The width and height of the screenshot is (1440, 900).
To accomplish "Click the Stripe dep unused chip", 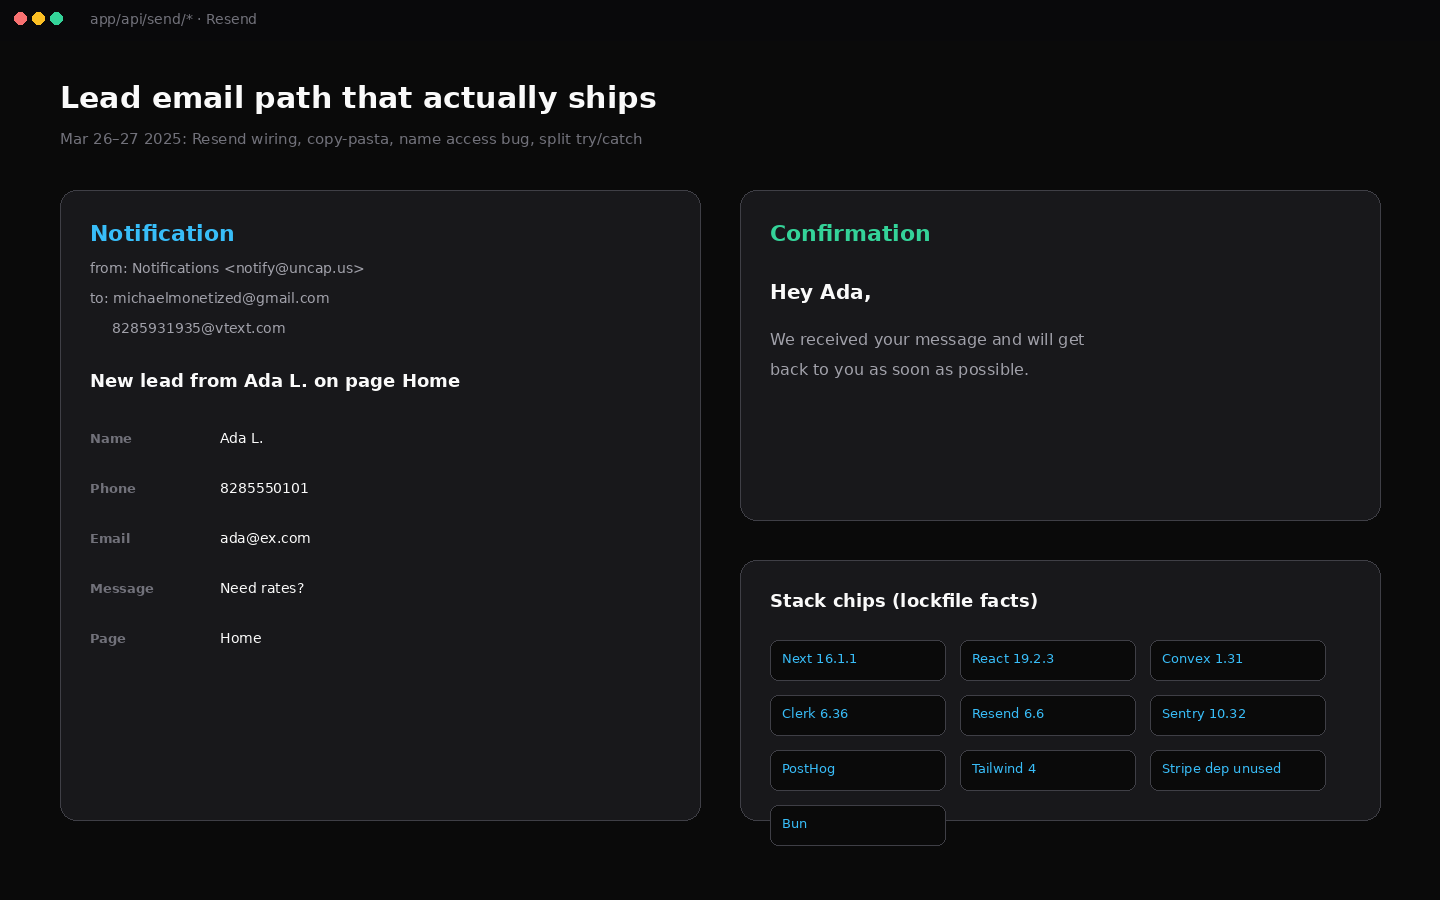I will [x=1238, y=770].
